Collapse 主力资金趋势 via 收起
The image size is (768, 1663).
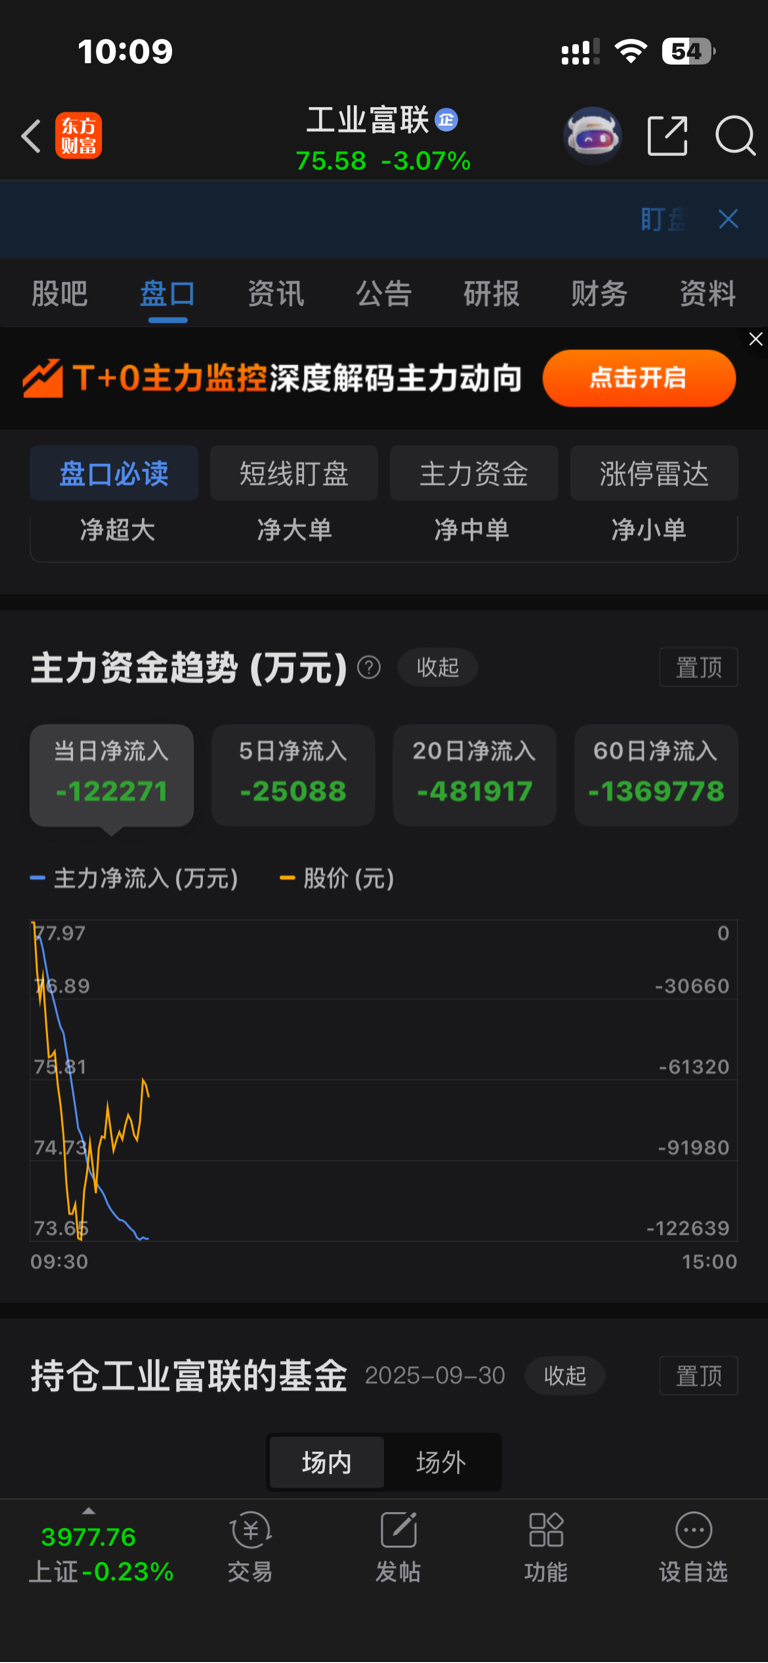(438, 667)
